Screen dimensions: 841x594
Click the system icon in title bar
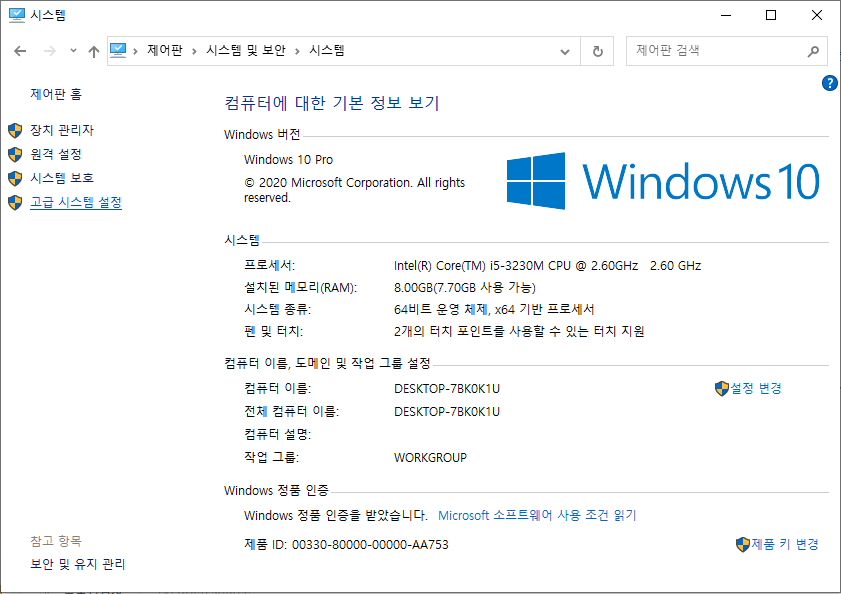(17, 15)
